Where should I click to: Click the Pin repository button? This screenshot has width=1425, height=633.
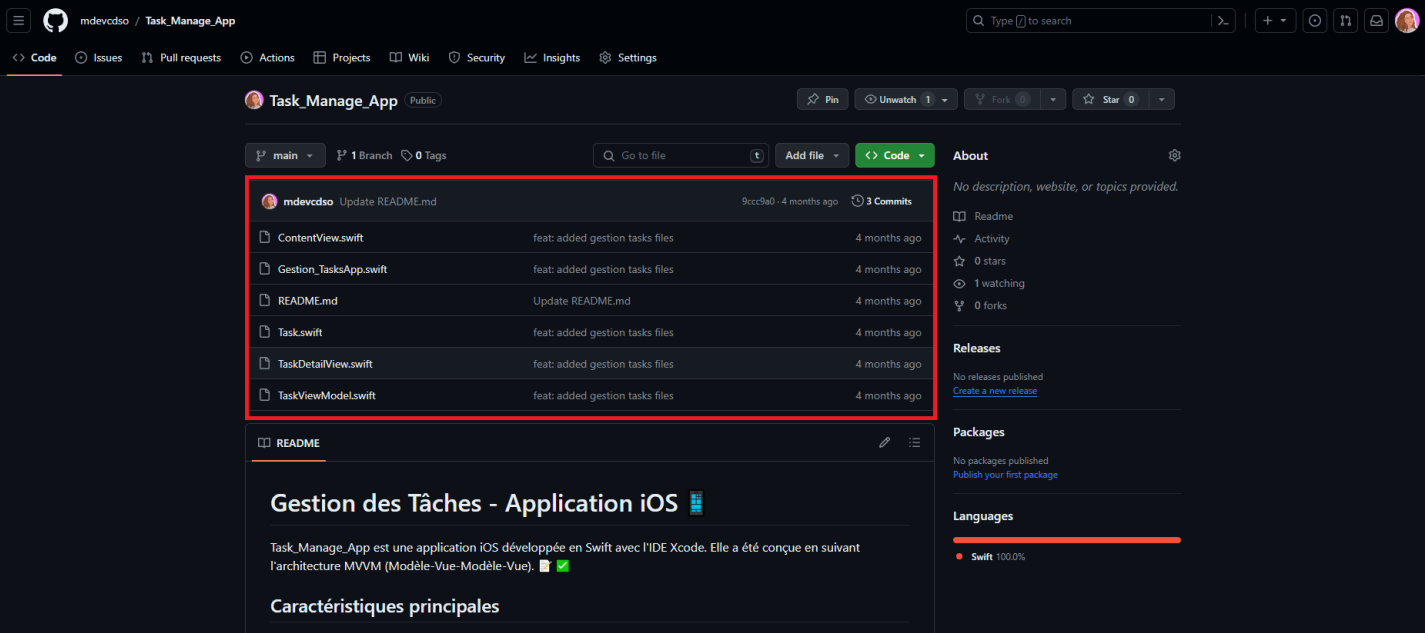pyautogui.click(x=822, y=98)
